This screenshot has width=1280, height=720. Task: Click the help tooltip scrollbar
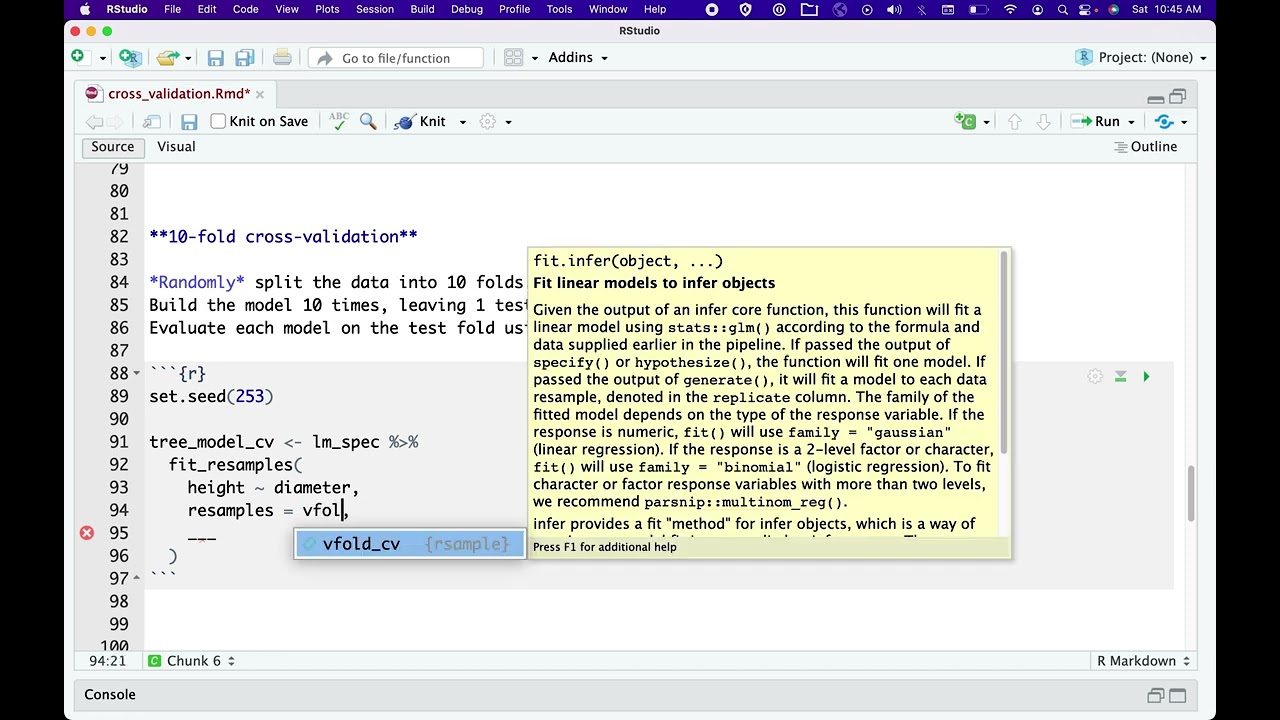[x=1005, y=352]
